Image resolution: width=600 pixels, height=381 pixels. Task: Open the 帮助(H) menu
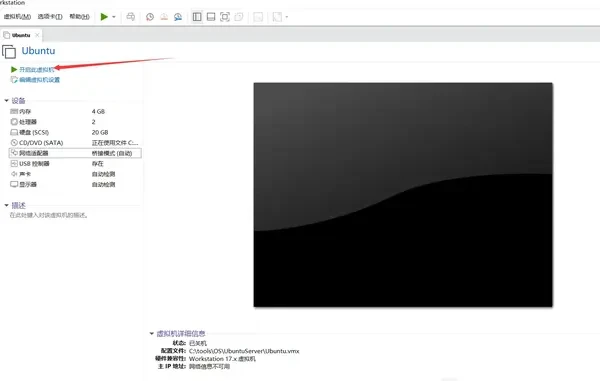[80, 16]
